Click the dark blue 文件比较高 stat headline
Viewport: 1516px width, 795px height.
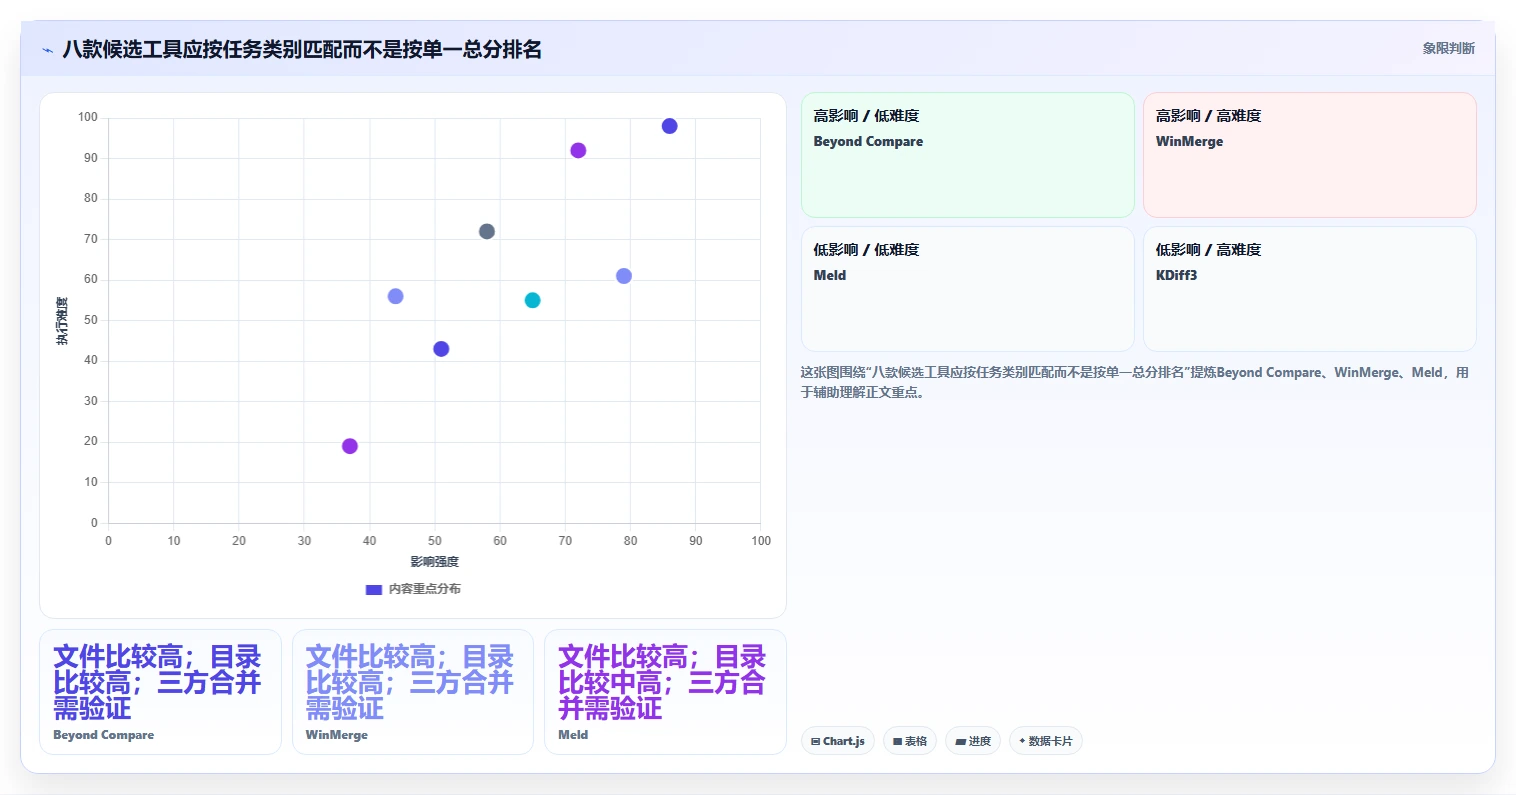[157, 683]
